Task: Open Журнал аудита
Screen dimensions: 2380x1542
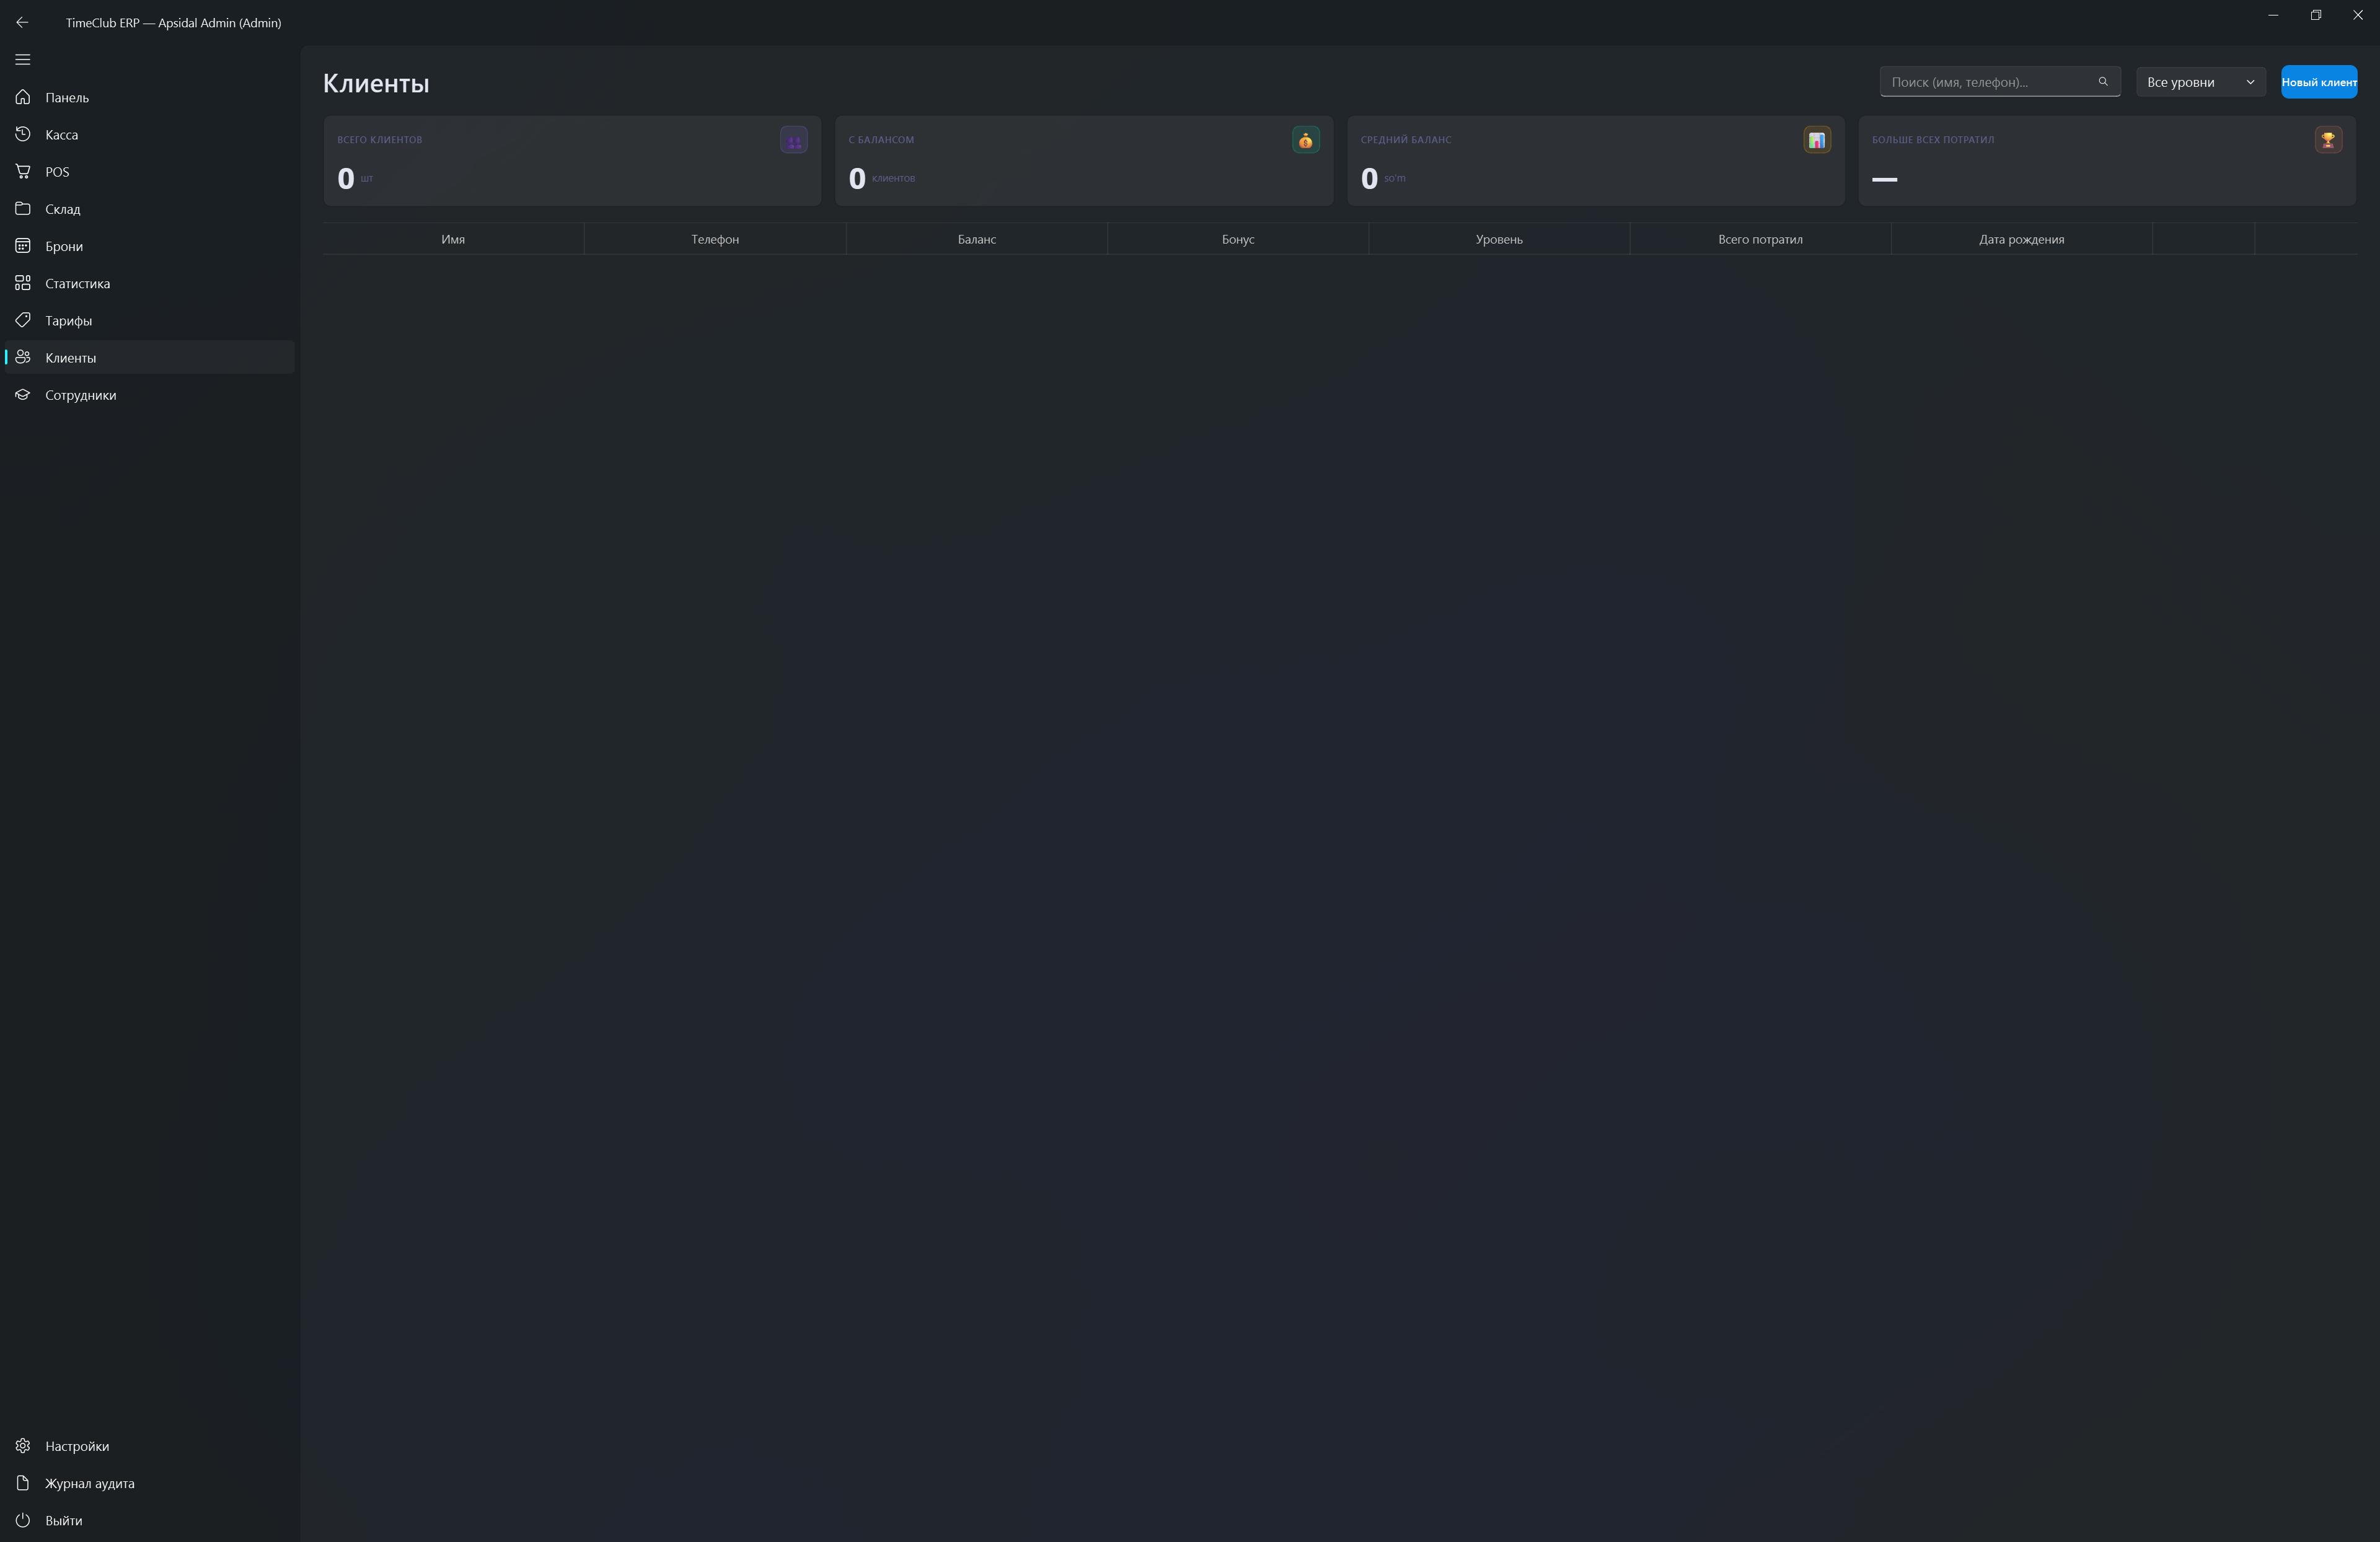Action: 150,1483
